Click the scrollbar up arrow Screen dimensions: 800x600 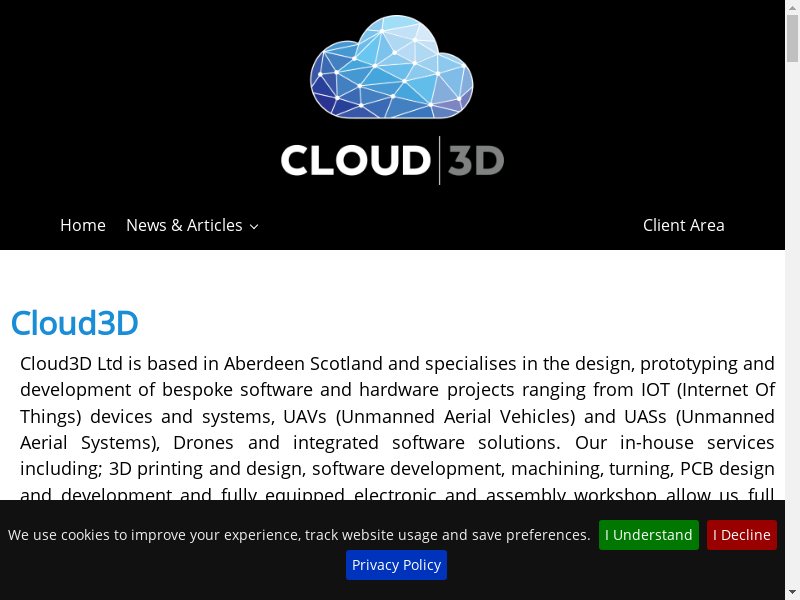(x=792, y=7)
